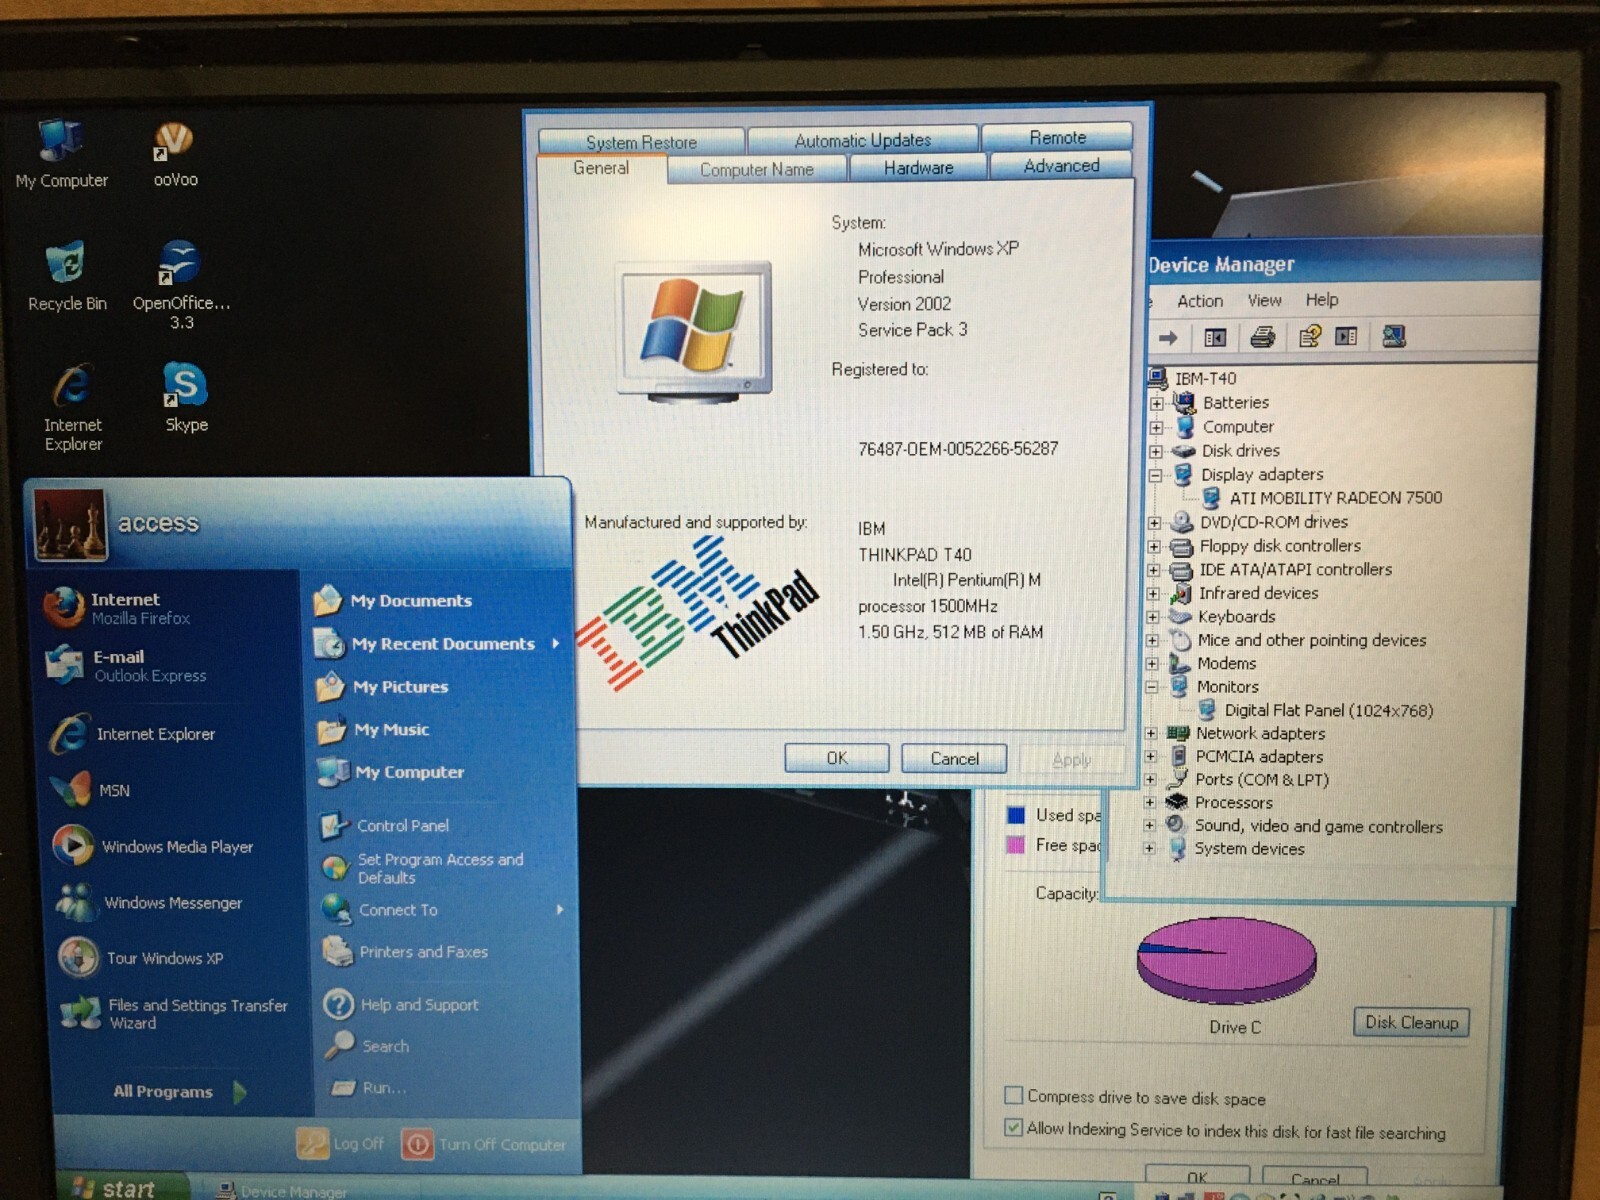This screenshot has height=1200, width=1600.
Task: Expand DVD/CD-ROM drives node
Action: tap(1154, 523)
